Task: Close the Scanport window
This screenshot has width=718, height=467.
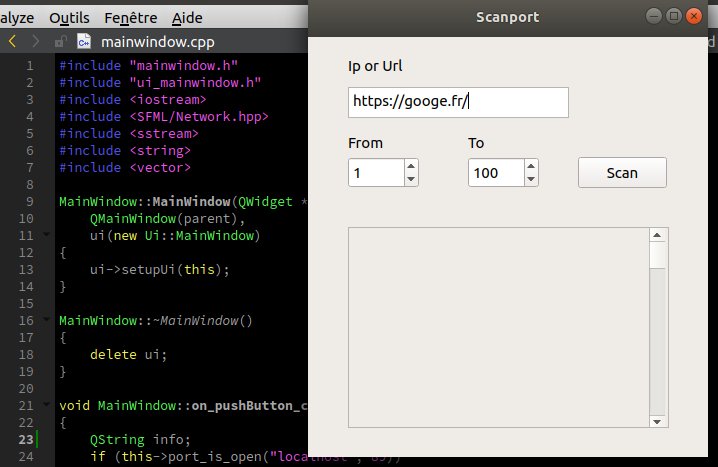Action: coord(694,16)
